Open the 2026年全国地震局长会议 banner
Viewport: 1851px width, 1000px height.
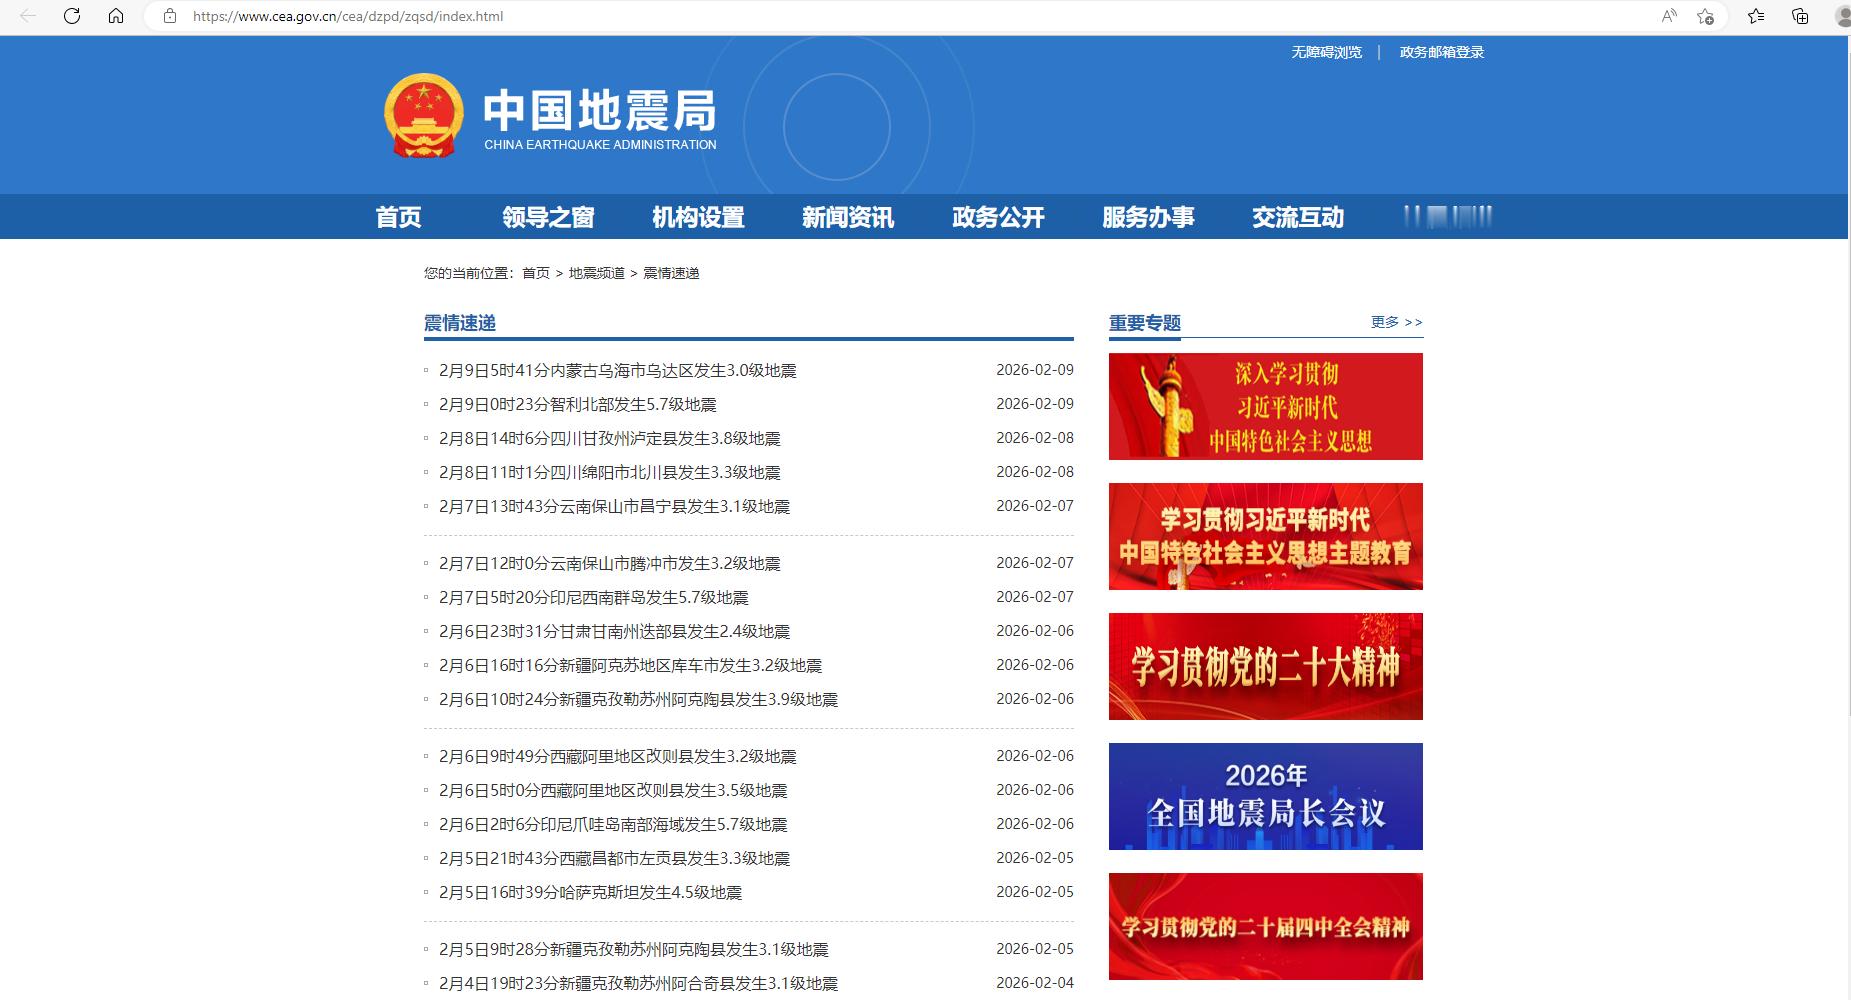[x=1264, y=796]
